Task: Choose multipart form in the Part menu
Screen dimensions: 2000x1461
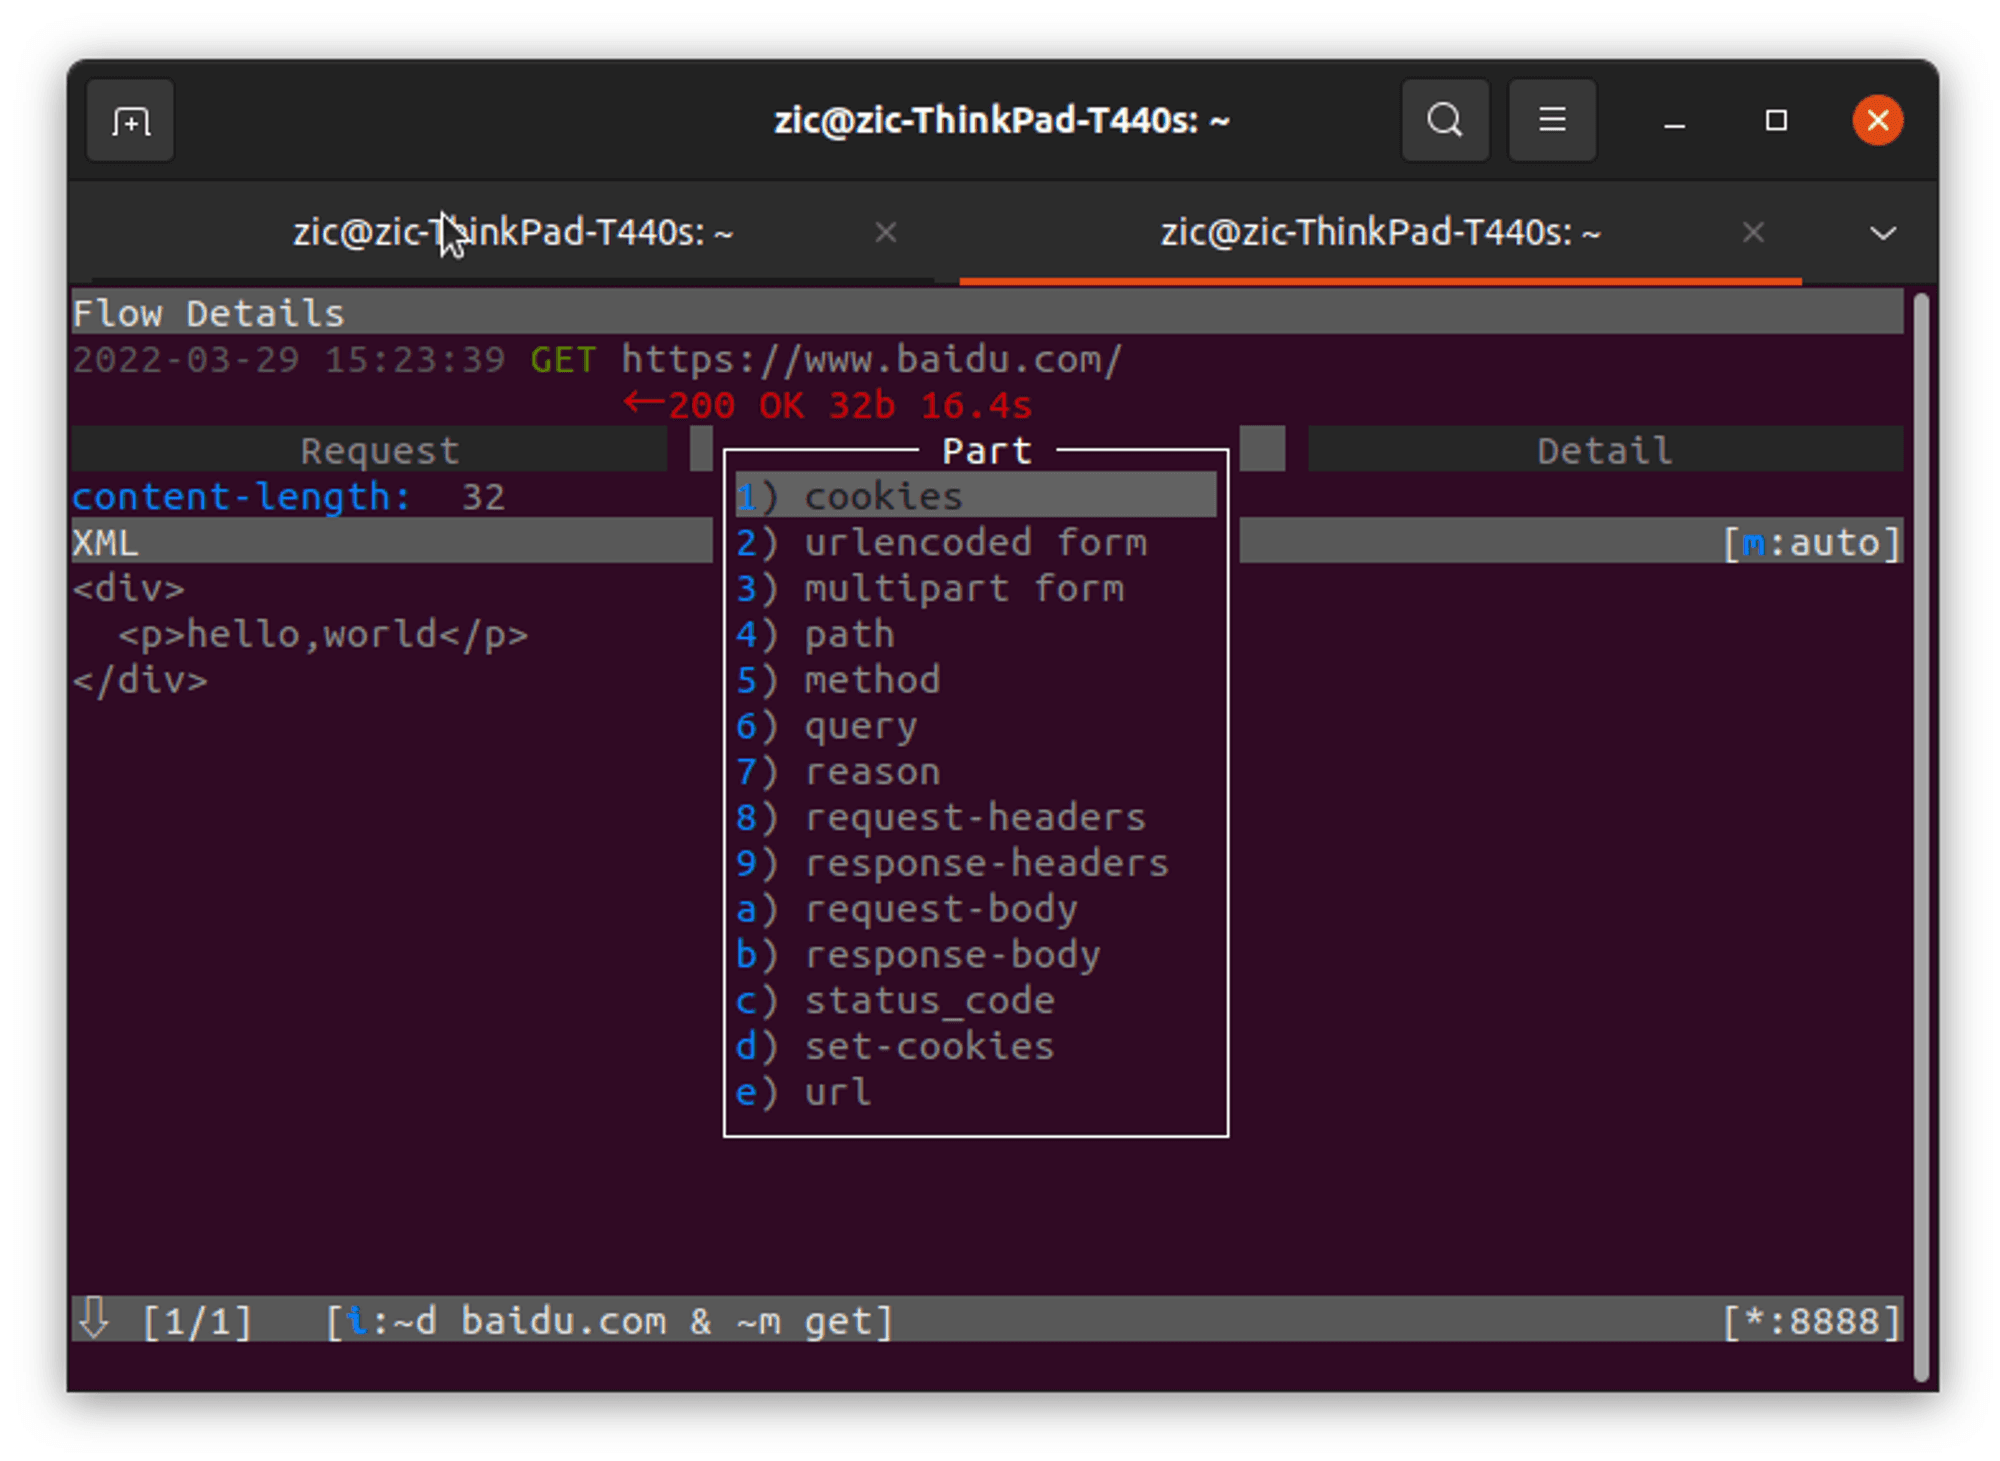Action: point(976,588)
